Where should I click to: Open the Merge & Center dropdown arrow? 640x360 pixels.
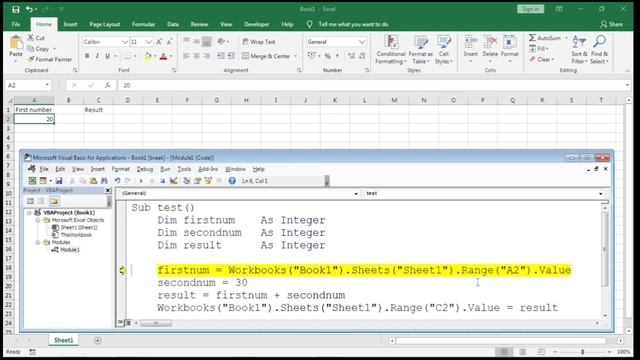296,56
